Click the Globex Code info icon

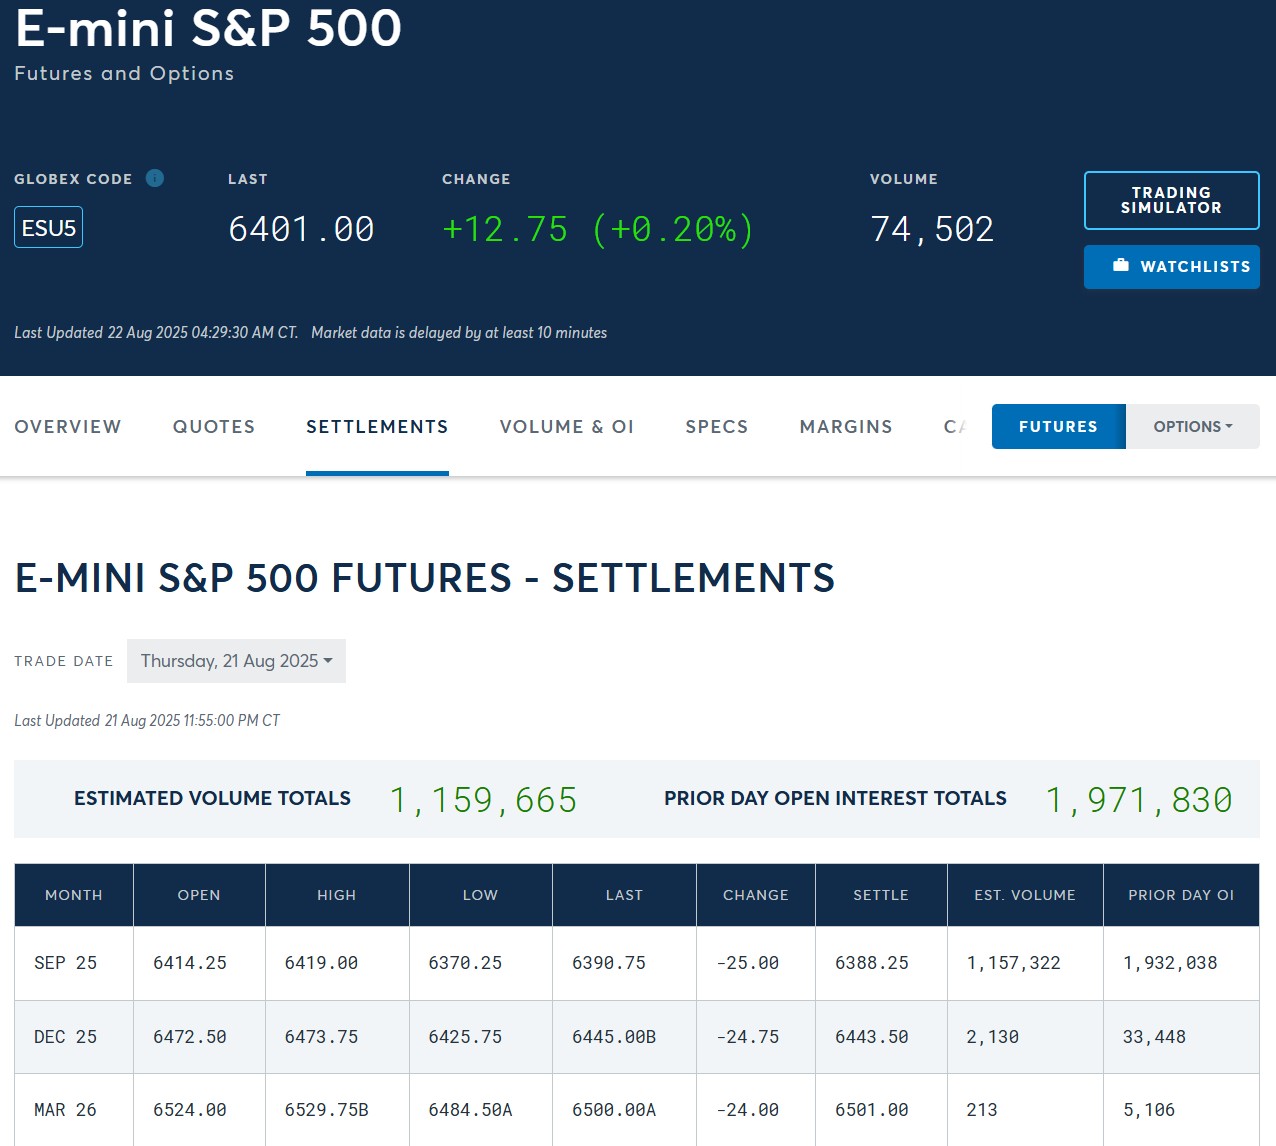[155, 178]
